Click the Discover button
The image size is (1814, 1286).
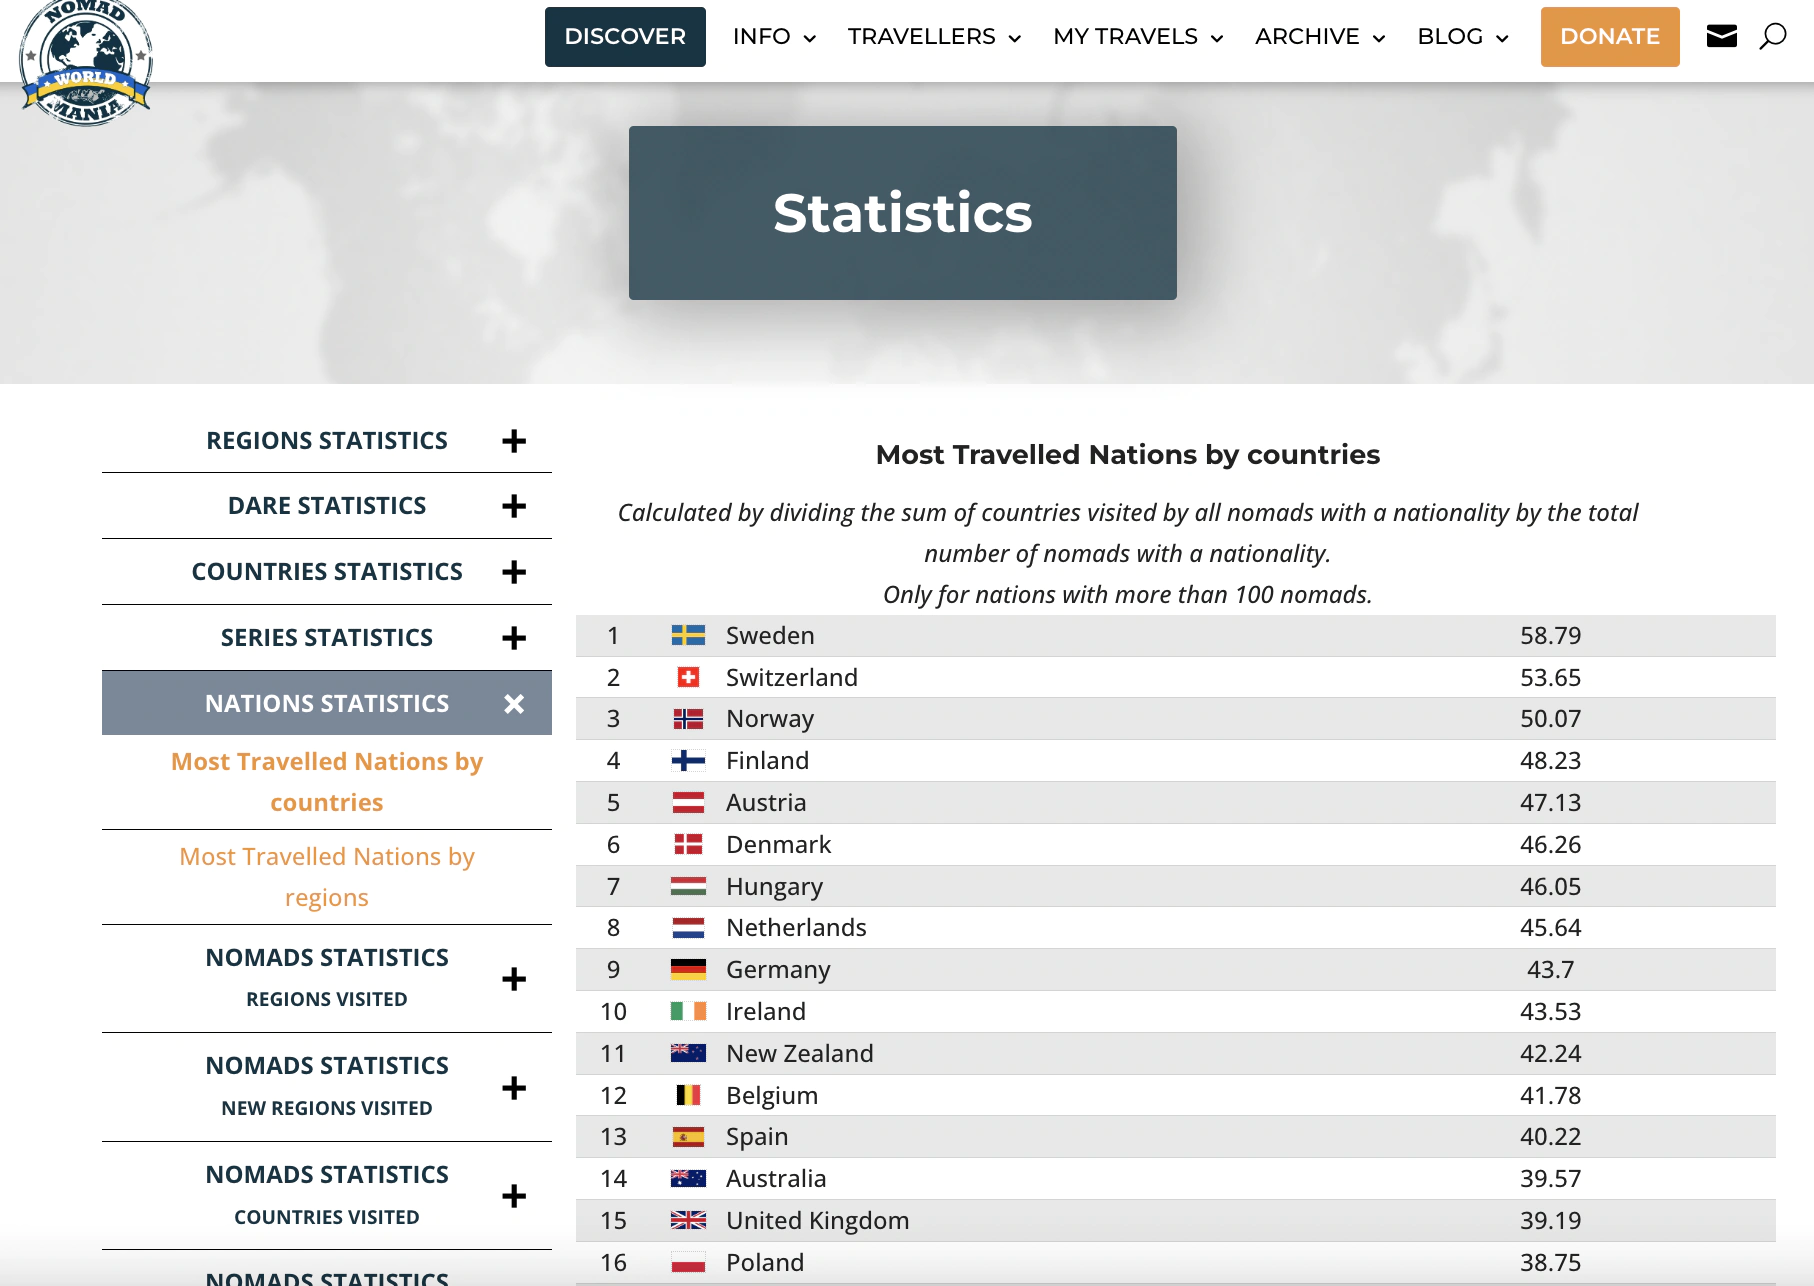click(625, 37)
